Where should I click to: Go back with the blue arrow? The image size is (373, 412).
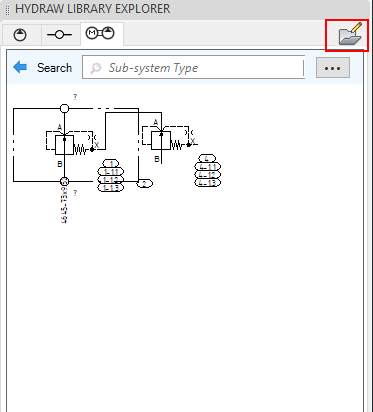20,67
